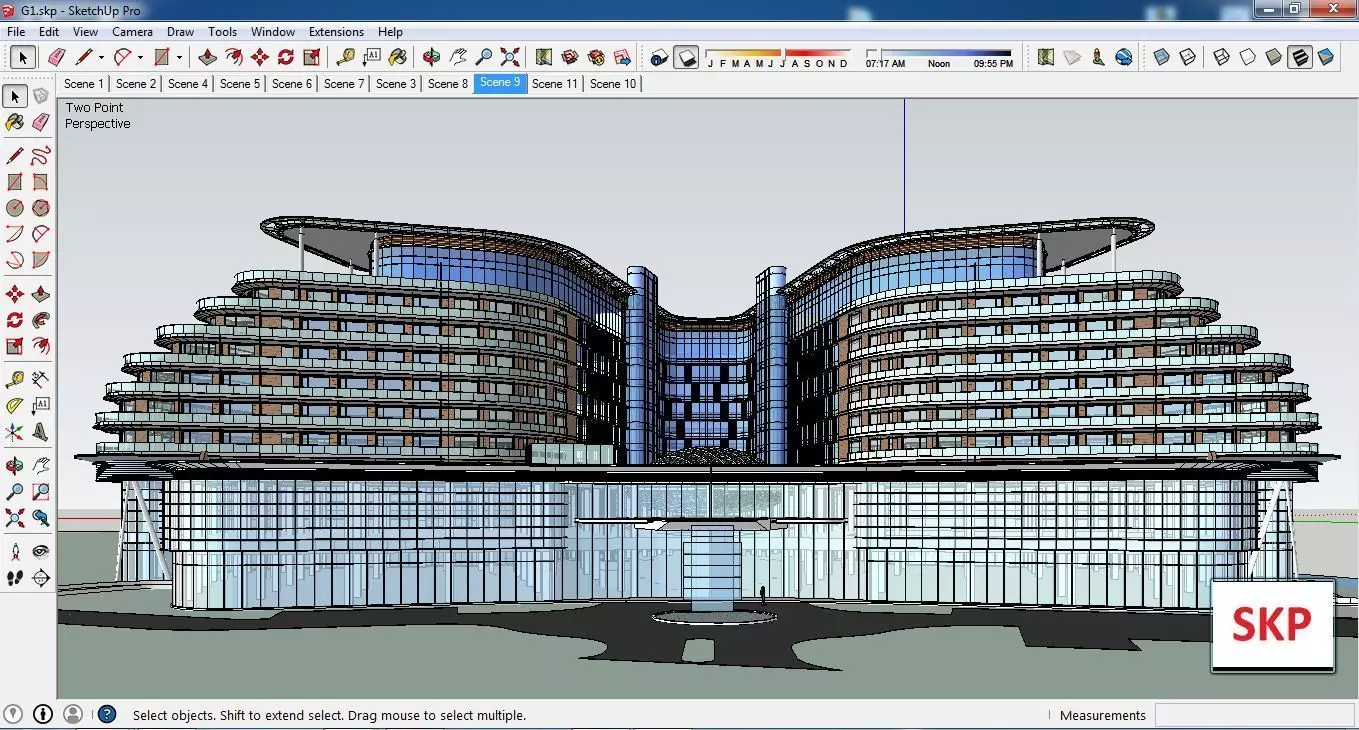
Task: Enable Shaded With Textures style
Action: [x=1299, y=57]
